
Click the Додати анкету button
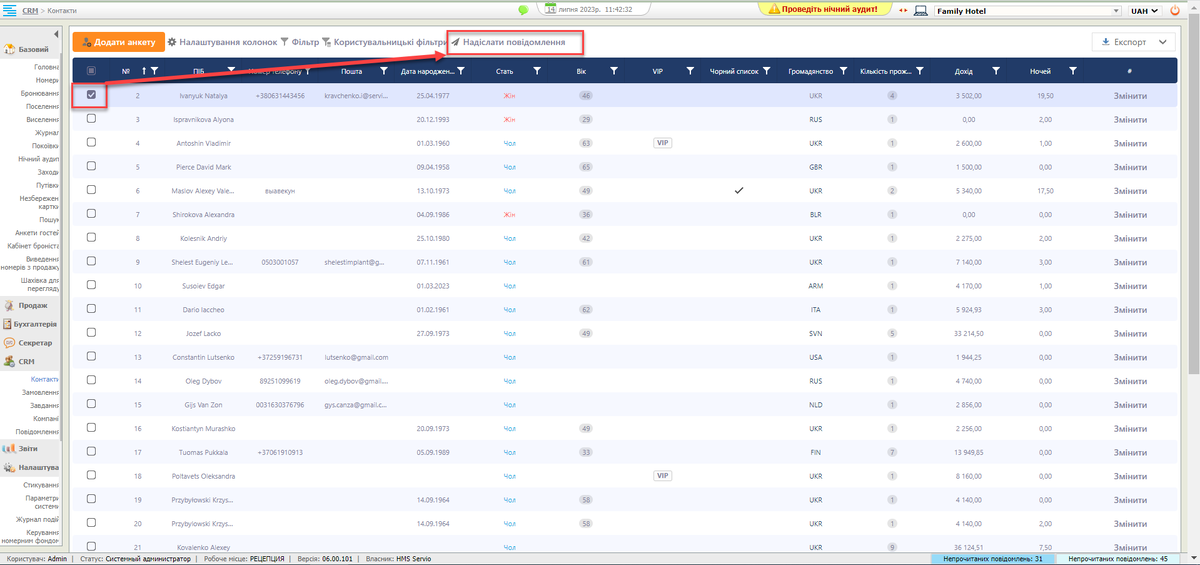[x=118, y=42]
